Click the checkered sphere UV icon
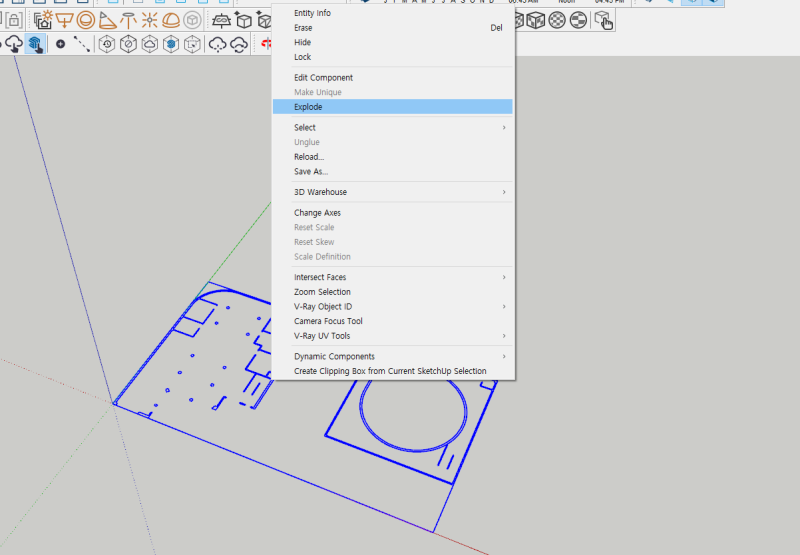This screenshot has height=555, width=800. 557,20
